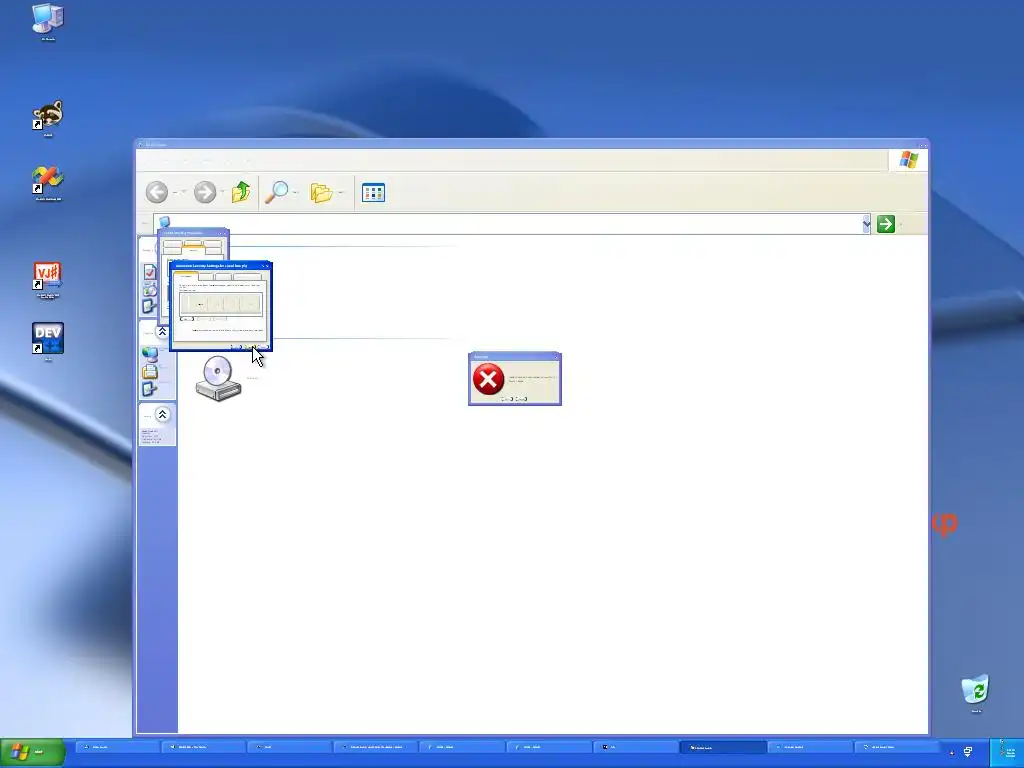Click Change a setting icon under System Tasks

(150, 306)
